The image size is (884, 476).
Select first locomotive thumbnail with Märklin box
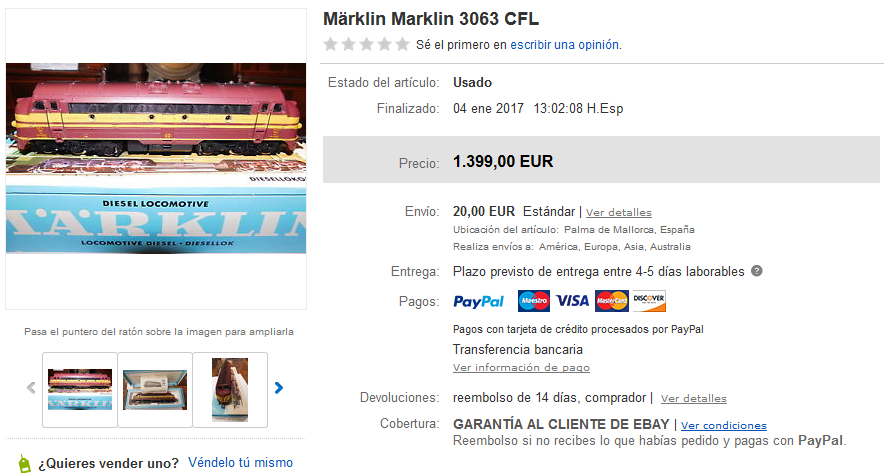point(80,390)
